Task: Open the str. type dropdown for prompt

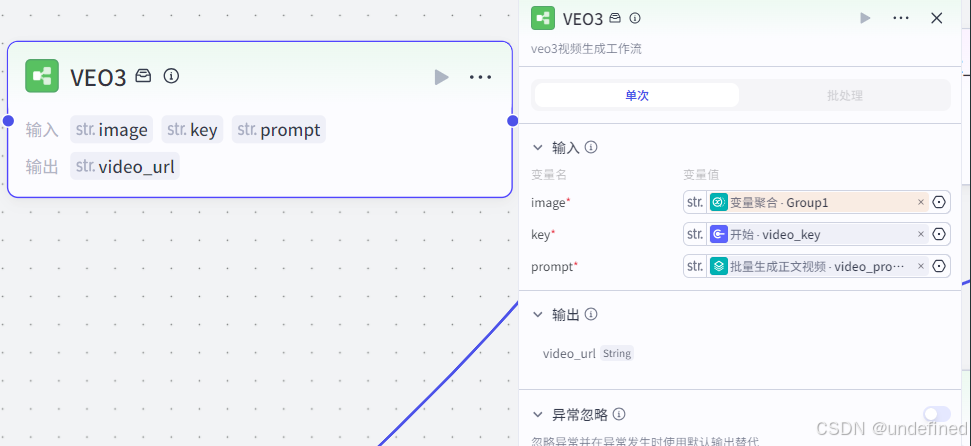Action: [695, 266]
